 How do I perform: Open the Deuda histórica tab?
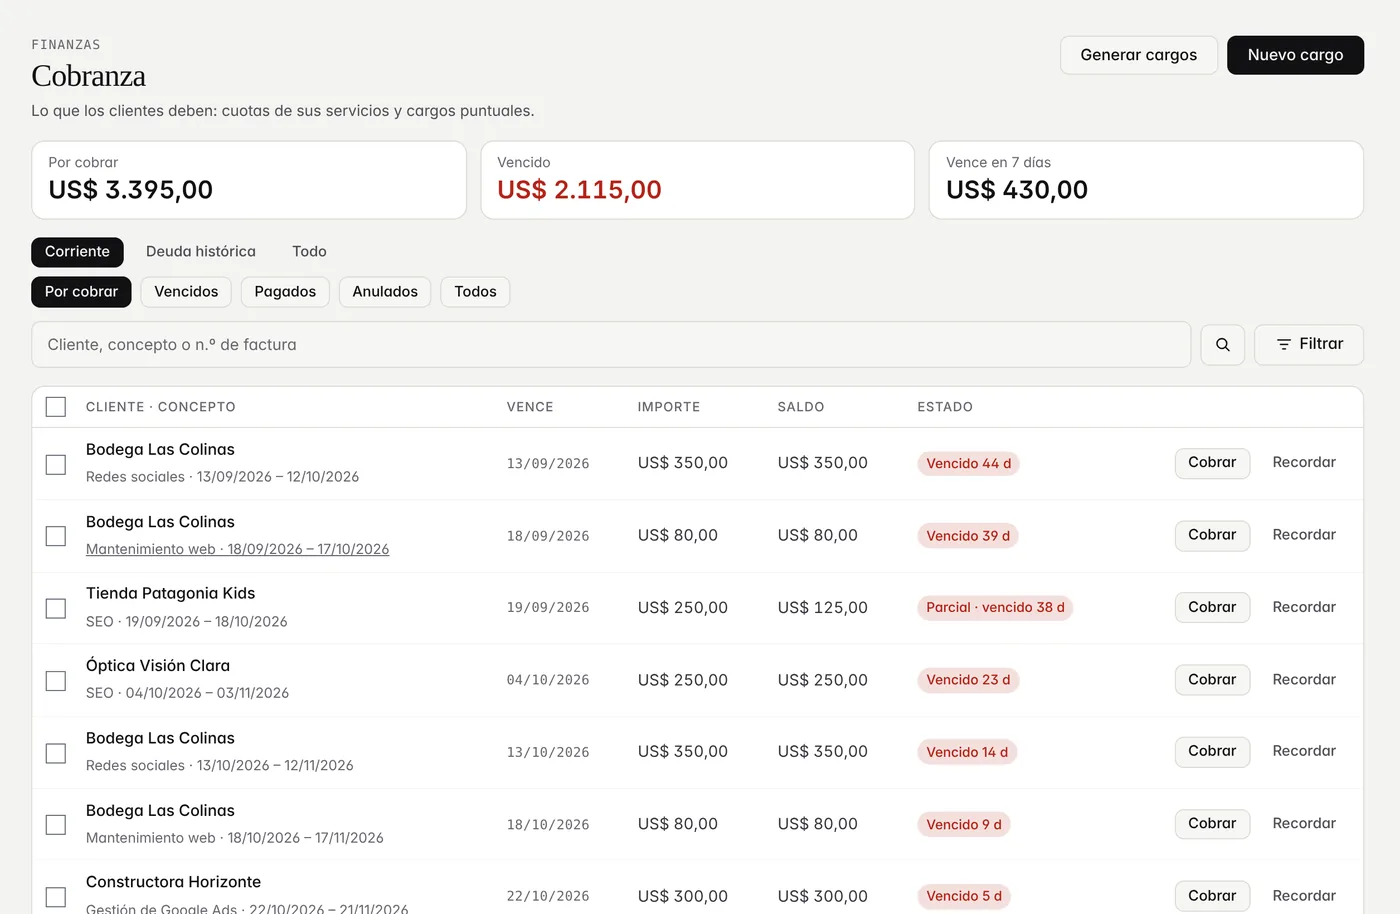point(201,252)
